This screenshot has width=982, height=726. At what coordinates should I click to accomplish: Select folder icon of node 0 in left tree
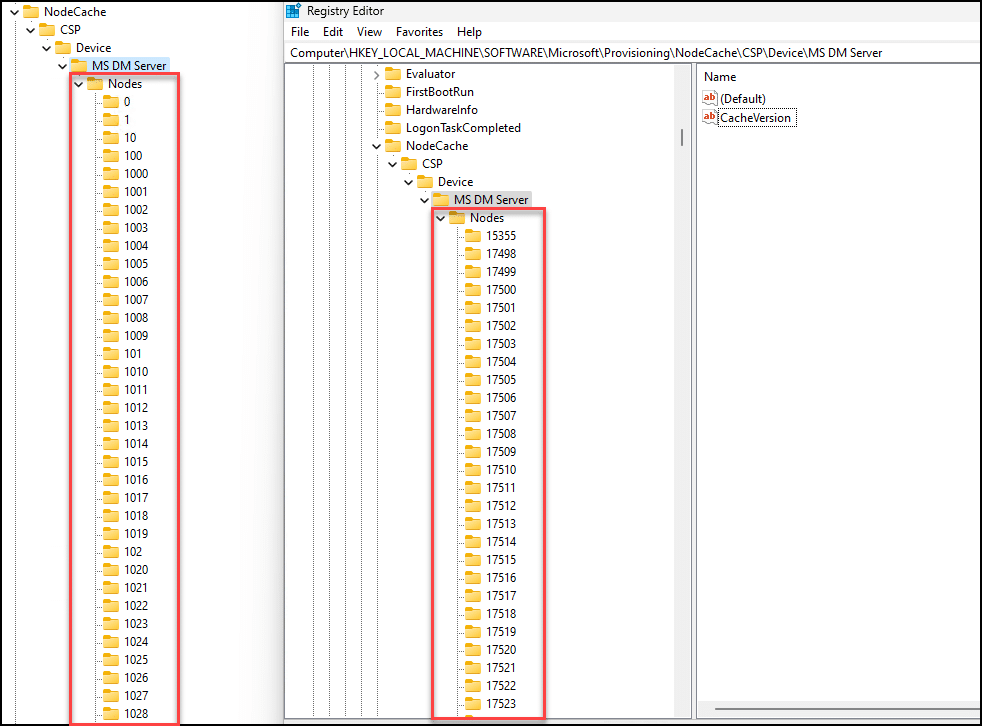click(111, 101)
